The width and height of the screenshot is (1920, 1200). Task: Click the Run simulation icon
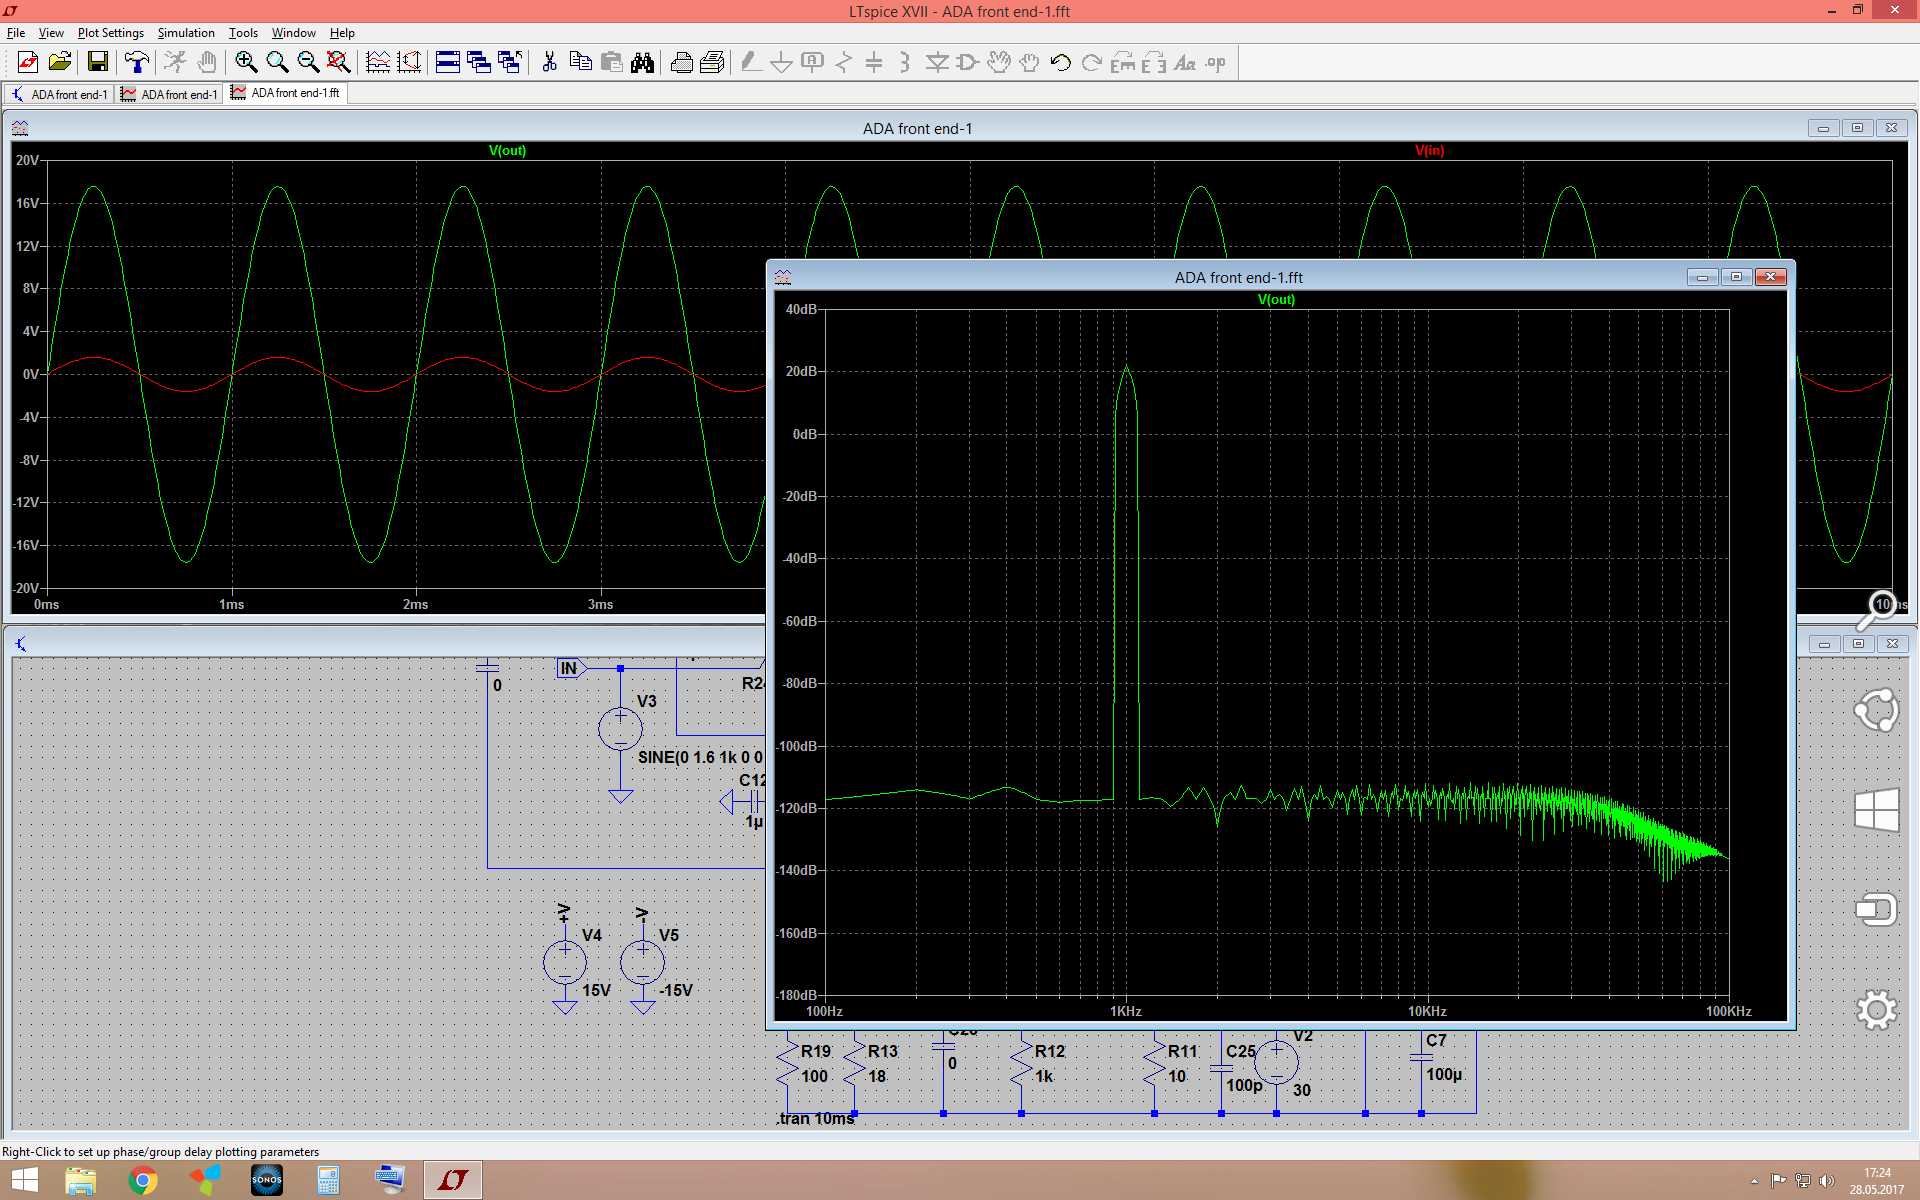tap(175, 62)
